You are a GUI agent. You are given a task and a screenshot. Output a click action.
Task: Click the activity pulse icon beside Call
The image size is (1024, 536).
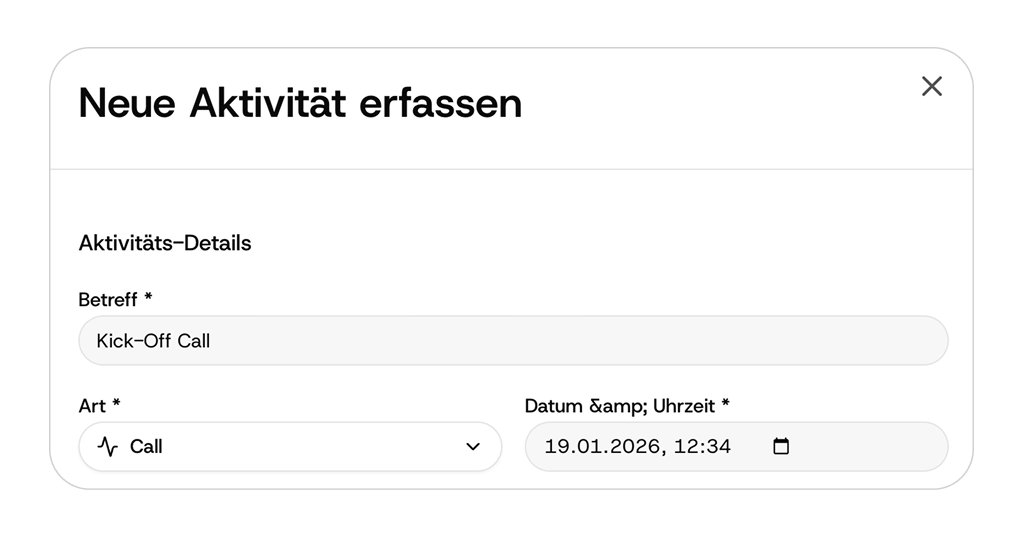click(107, 447)
